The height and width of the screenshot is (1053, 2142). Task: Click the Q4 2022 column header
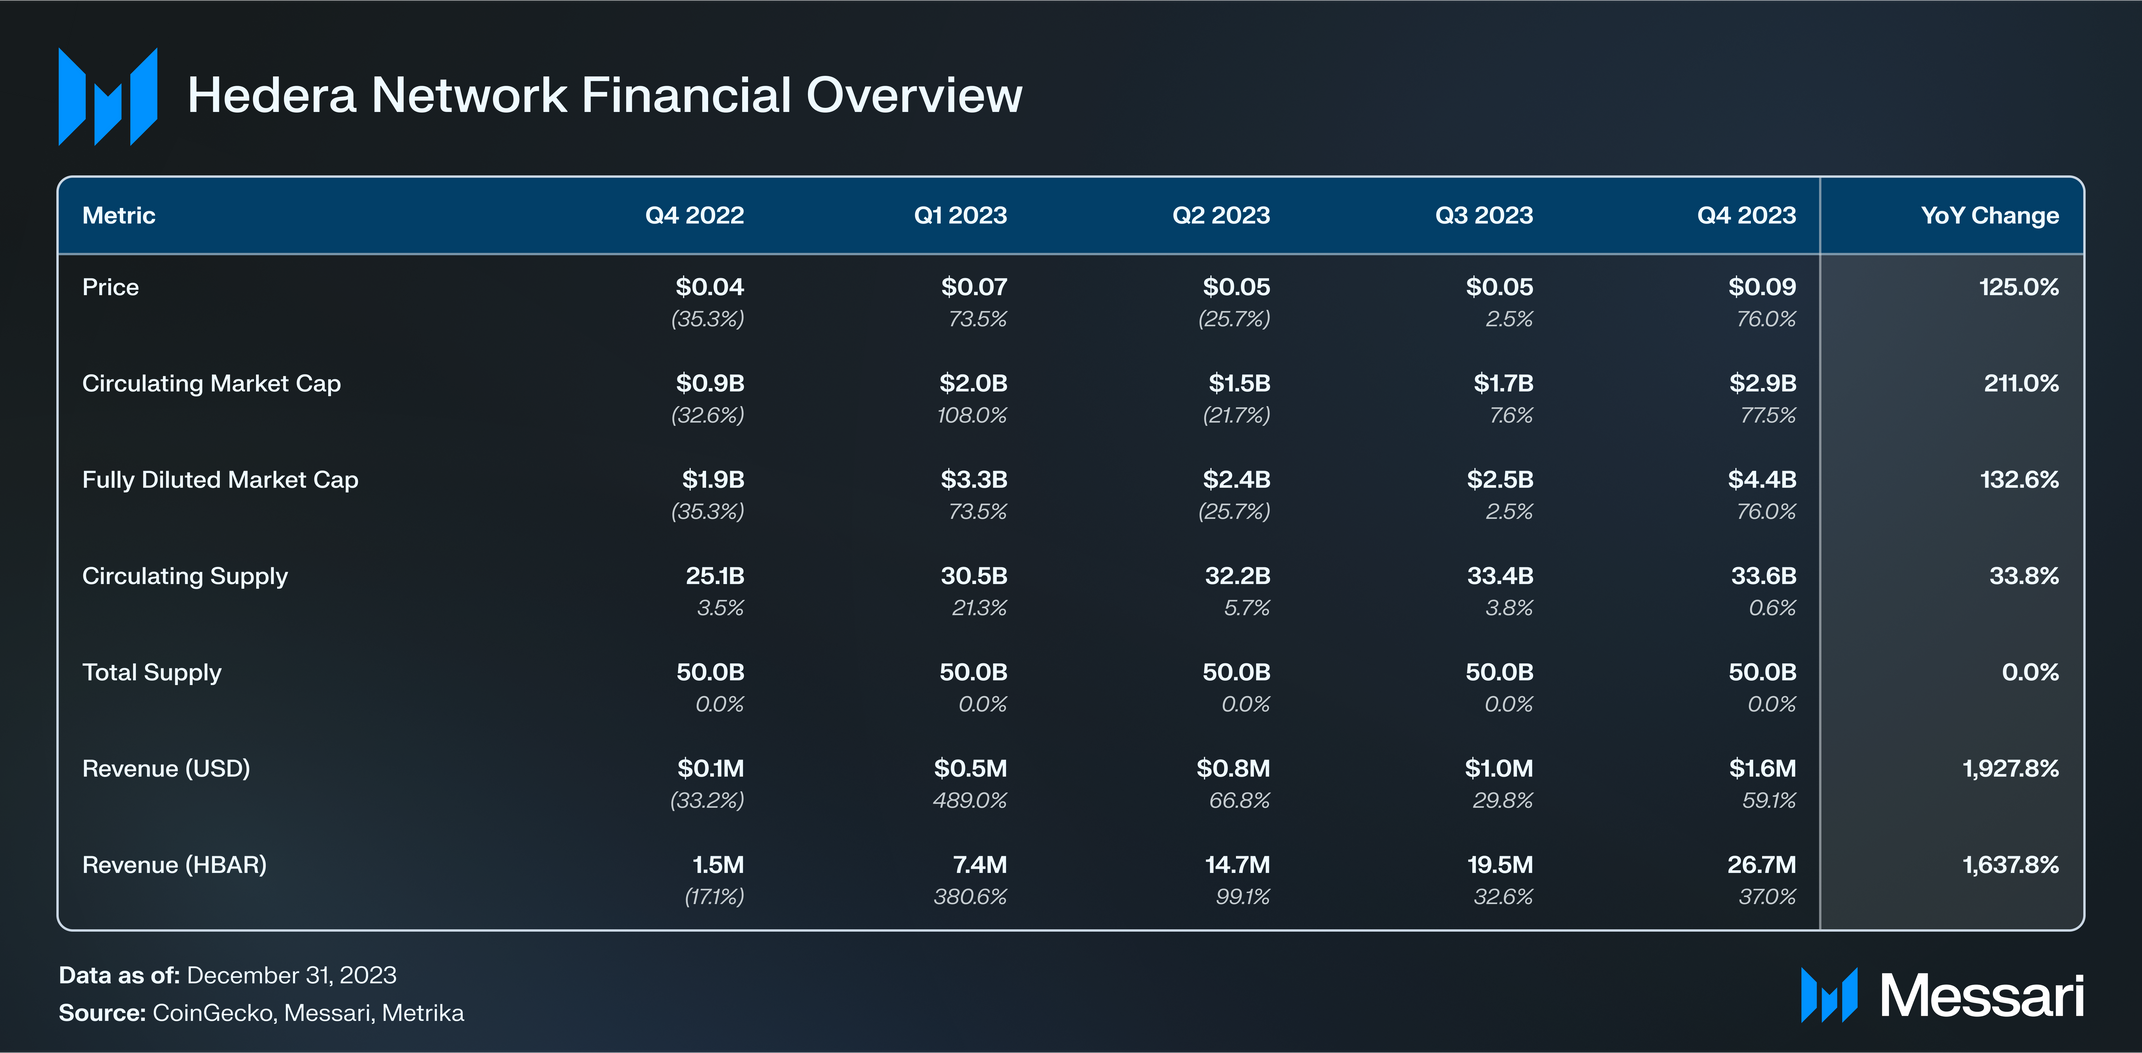click(694, 216)
